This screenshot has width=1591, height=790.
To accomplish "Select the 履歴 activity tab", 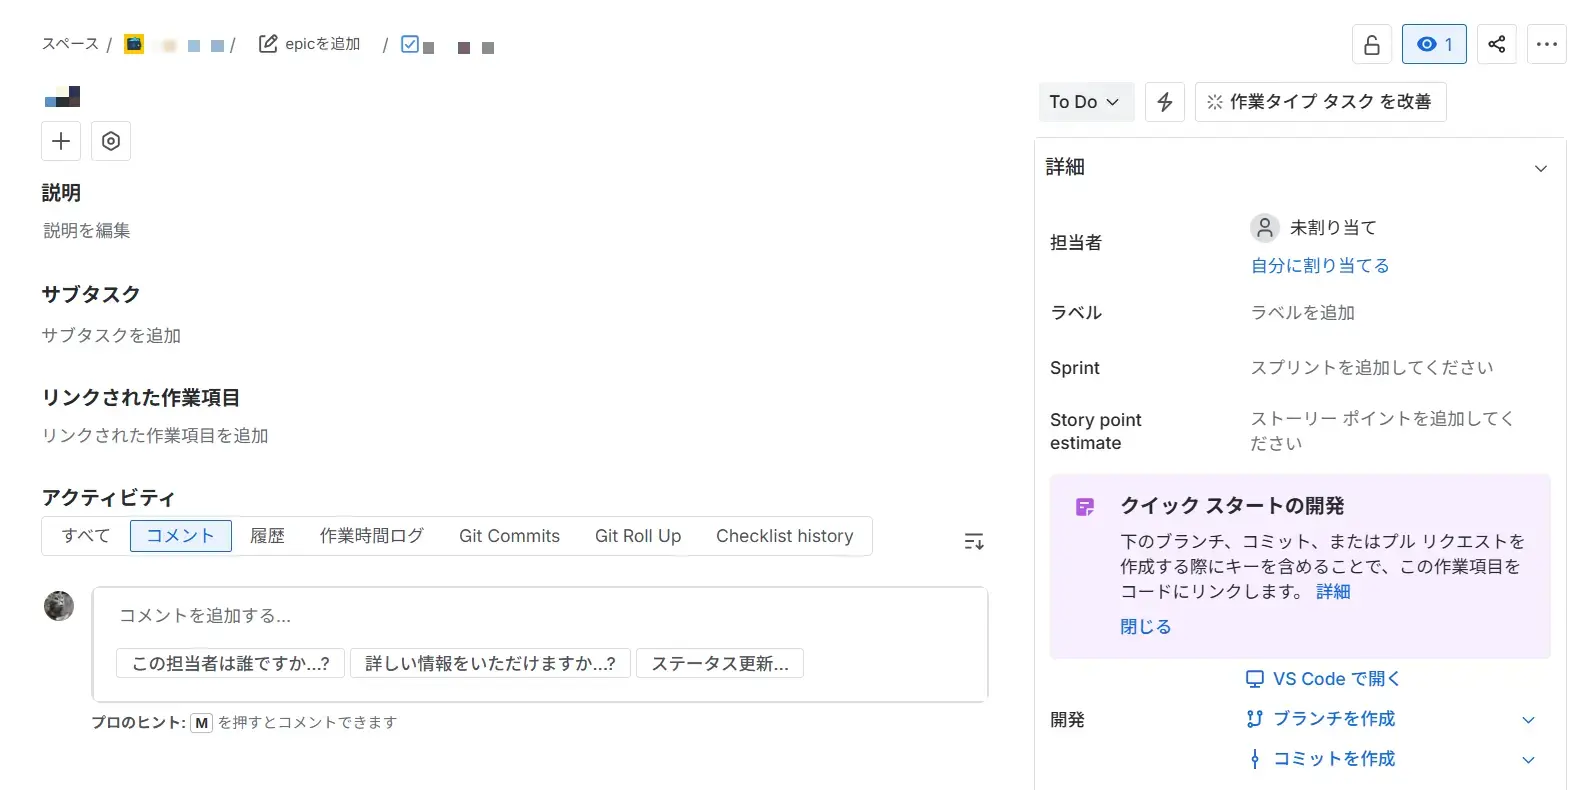I will (267, 536).
